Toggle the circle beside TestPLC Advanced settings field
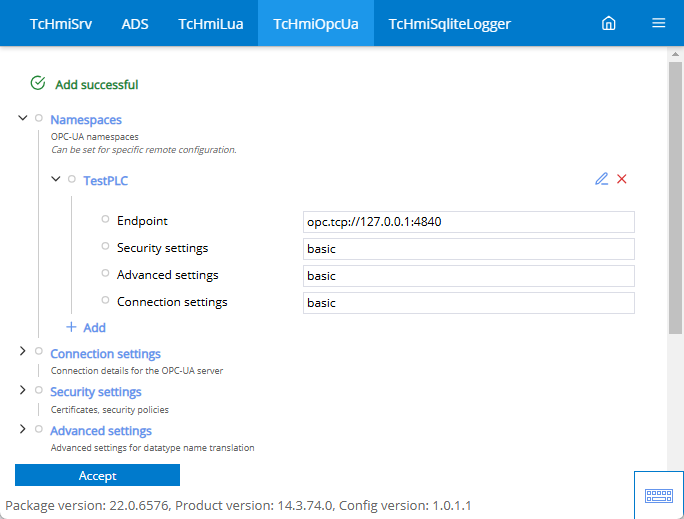Image resolution: width=684 pixels, height=519 pixels. click(x=105, y=273)
